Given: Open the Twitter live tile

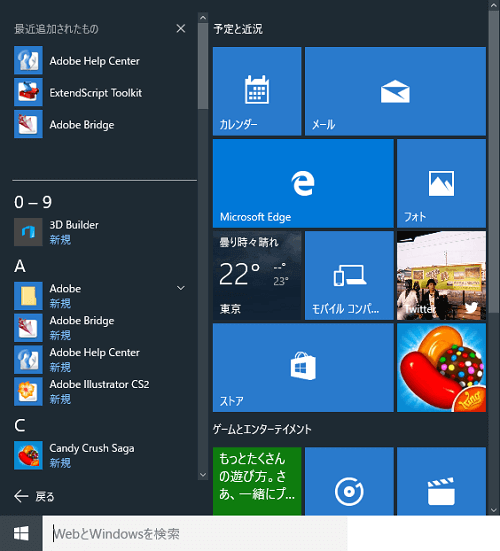Looking at the screenshot, I should (x=441, y=276).
